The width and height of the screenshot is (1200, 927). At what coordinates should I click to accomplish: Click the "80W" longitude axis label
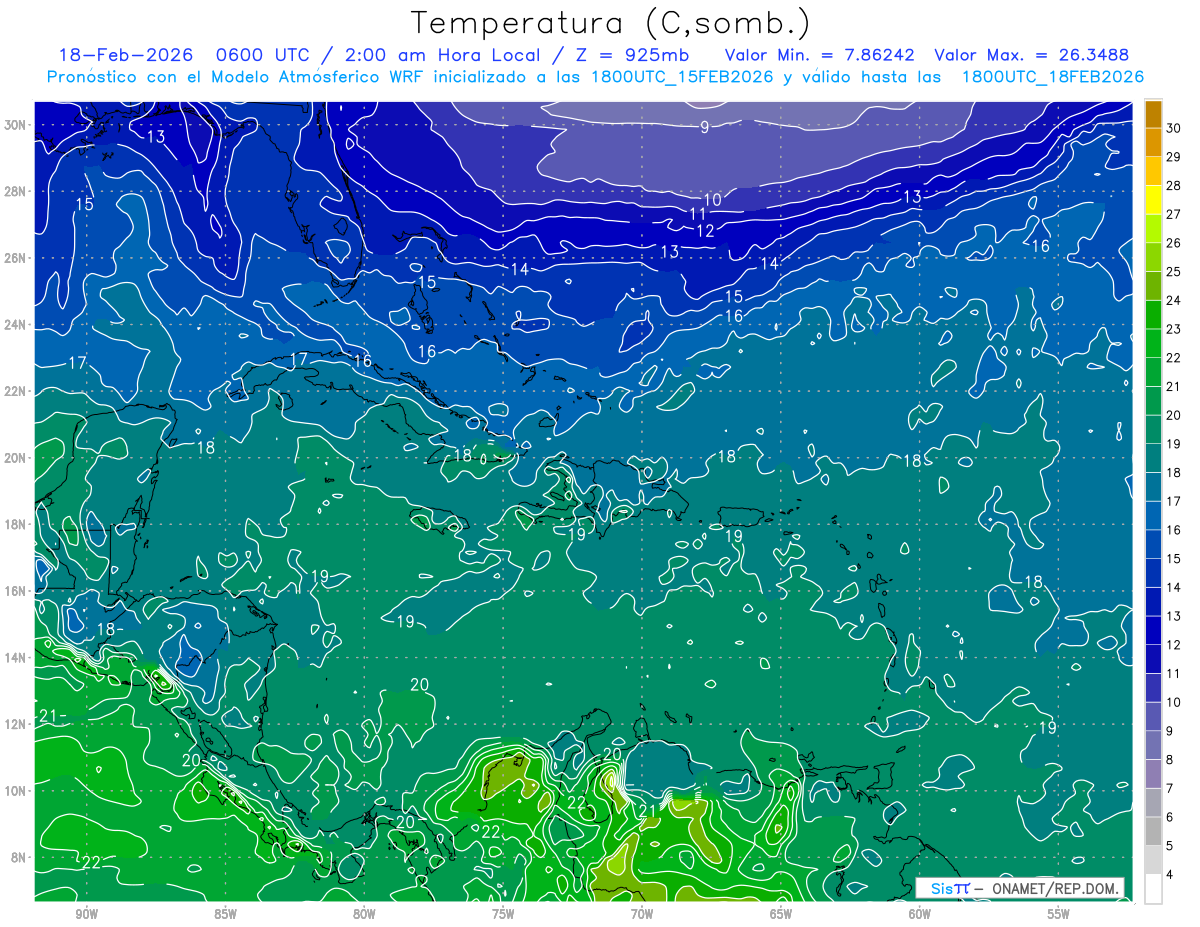[x=364, y=913]
